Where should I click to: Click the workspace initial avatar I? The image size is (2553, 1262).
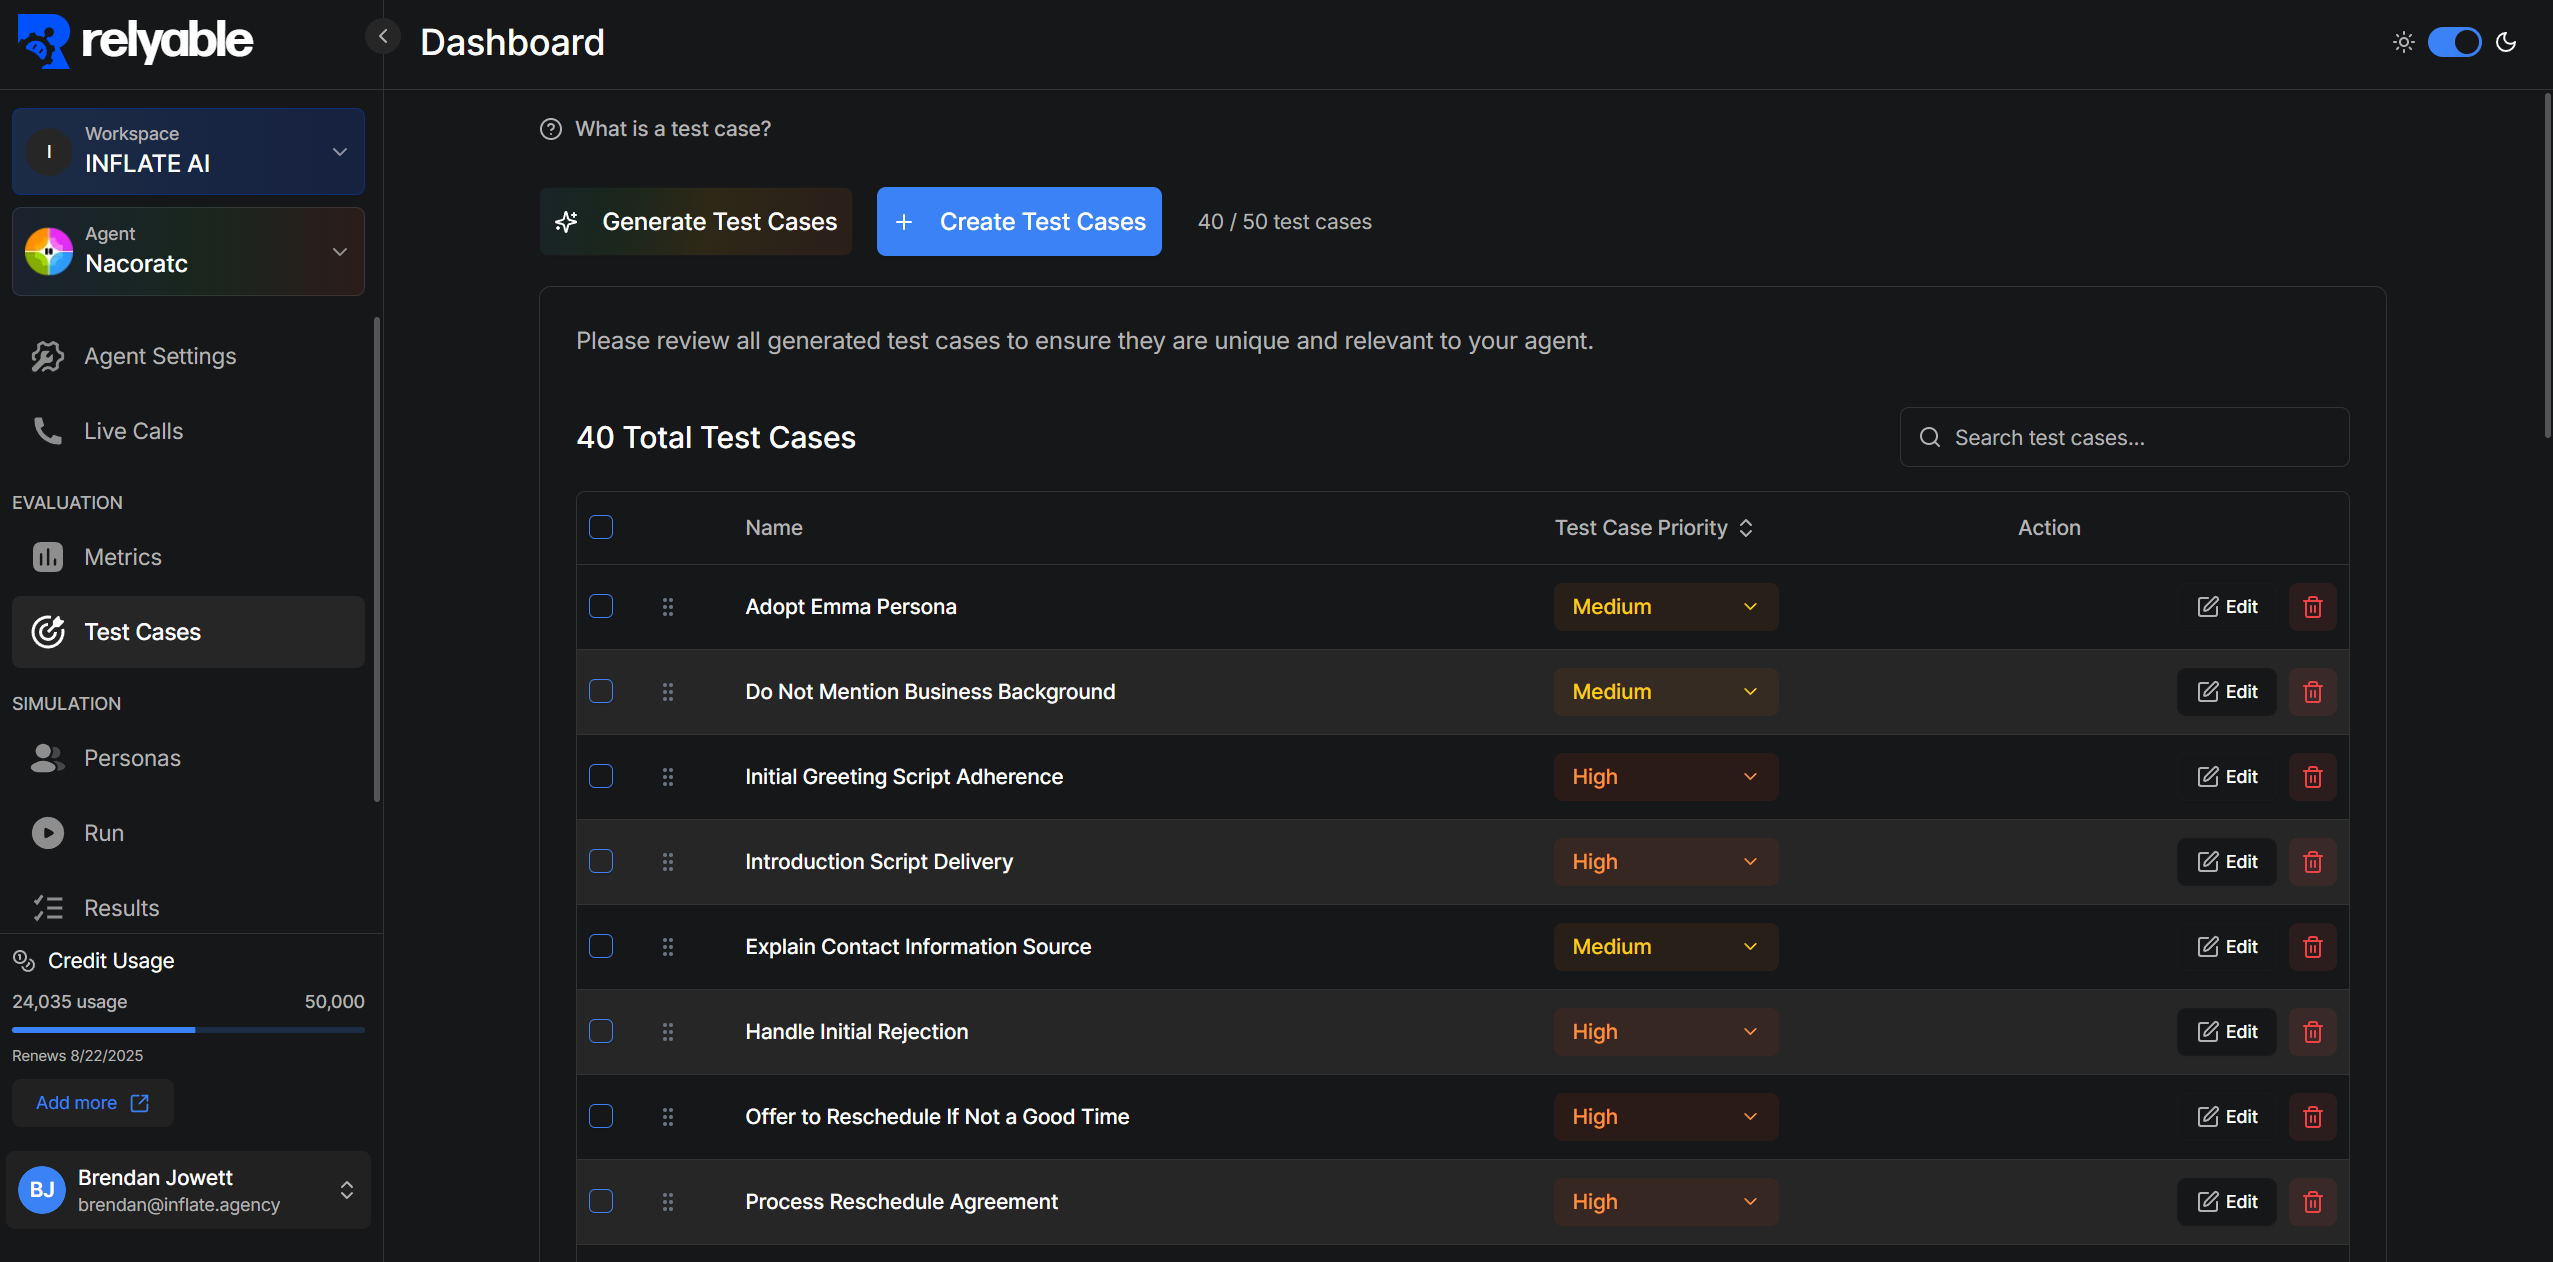click(x=49, y=152)
